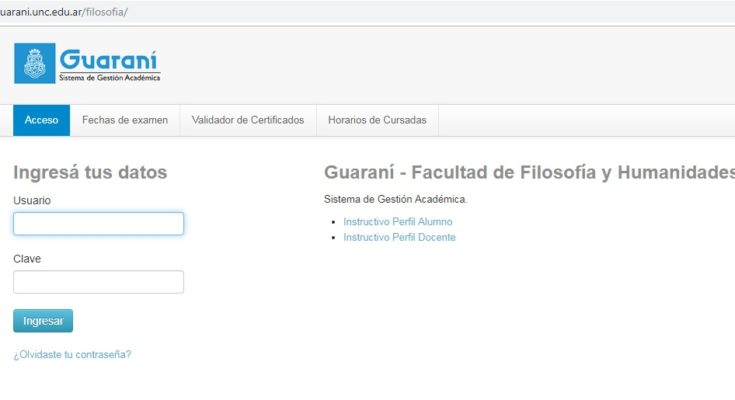This screenshot has width=735, height=400.
Task: Open the ¿Olvidaste tu contraseña? link
Action: pos(72,354)
